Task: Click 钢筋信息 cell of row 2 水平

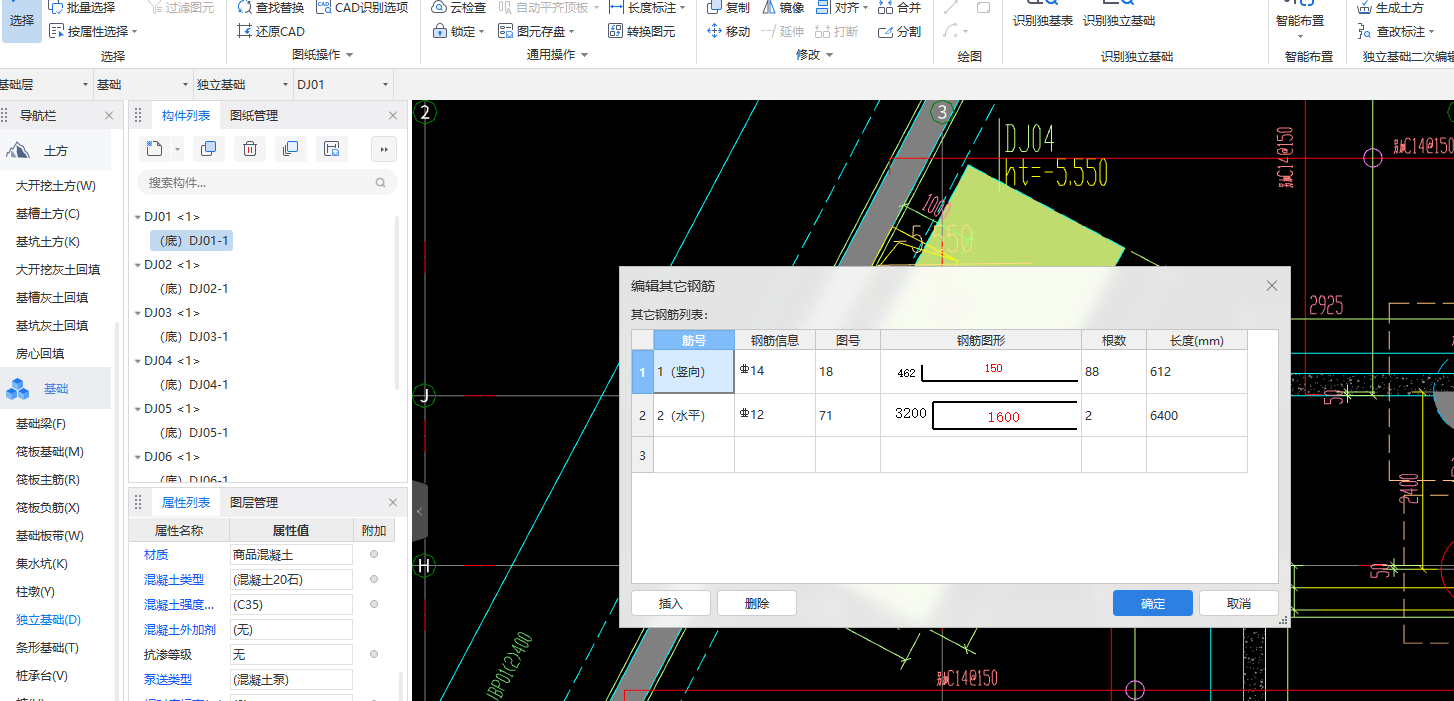Action: [x=775, y=415]
